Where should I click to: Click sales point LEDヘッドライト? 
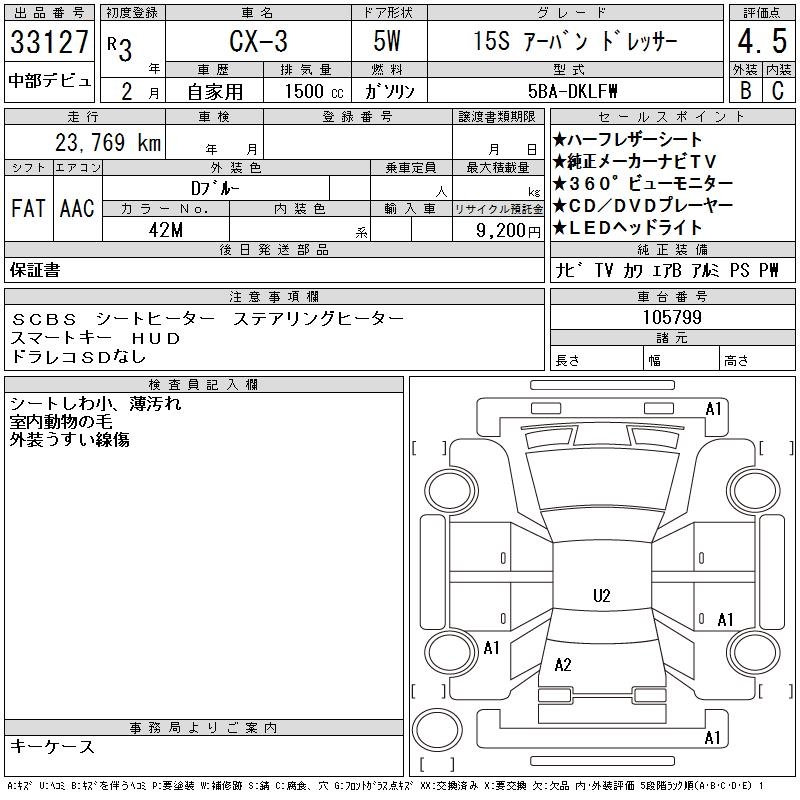tap(627, 228)
